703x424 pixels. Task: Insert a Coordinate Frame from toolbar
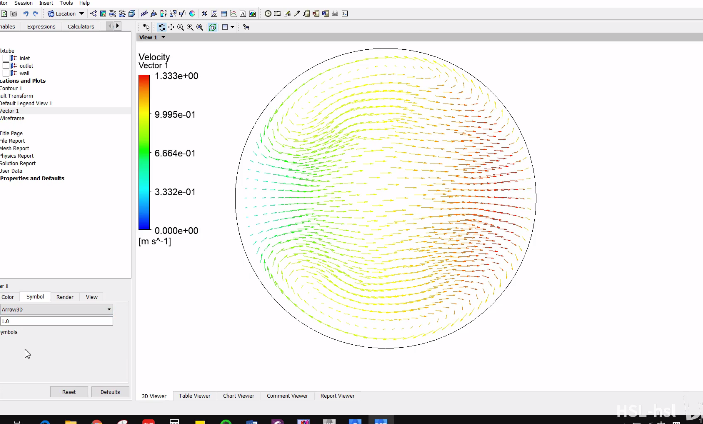[153, 13]
